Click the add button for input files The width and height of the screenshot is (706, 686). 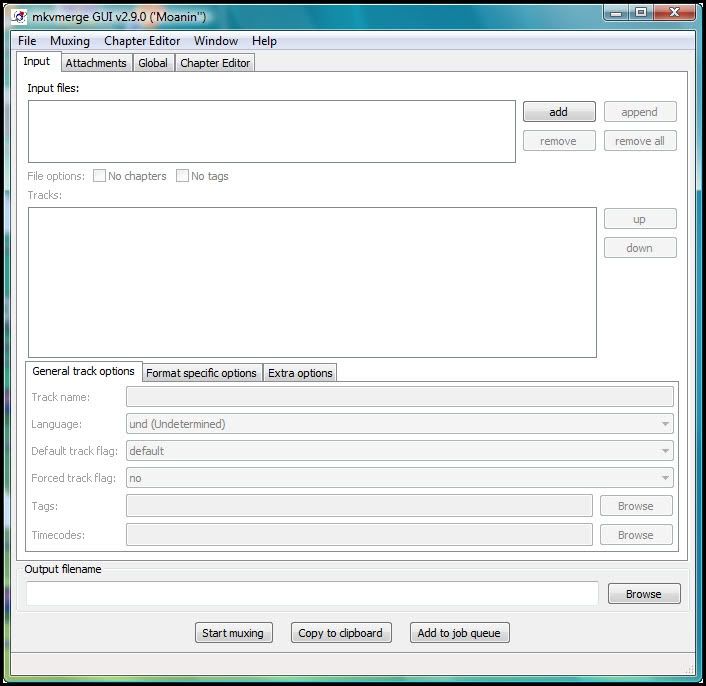click(559, 112)
